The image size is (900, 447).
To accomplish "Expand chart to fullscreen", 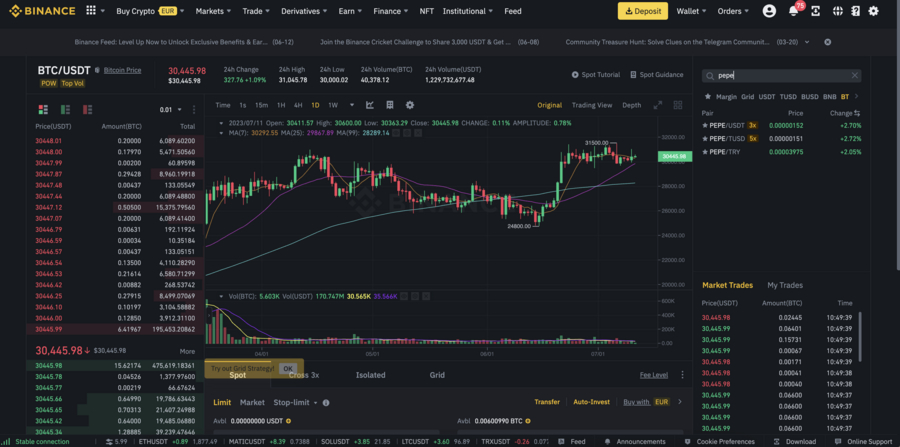I will click(658, 105).
